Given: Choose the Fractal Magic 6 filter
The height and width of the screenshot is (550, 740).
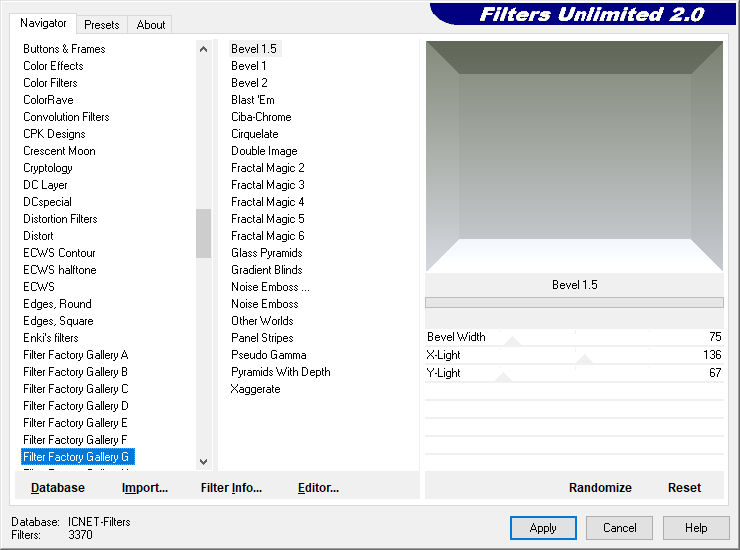Looking at the screenshot, I should point(268,236).
